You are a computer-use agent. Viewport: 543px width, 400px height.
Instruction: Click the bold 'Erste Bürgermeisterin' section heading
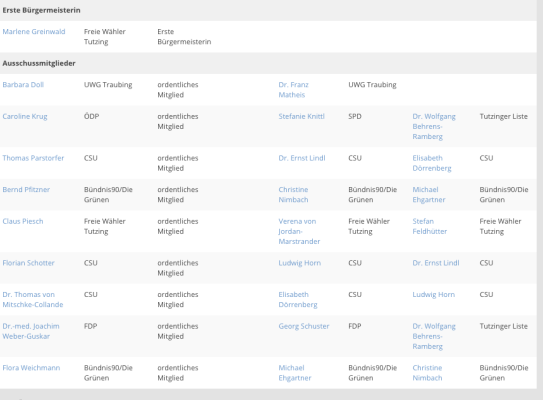point(41,10)
